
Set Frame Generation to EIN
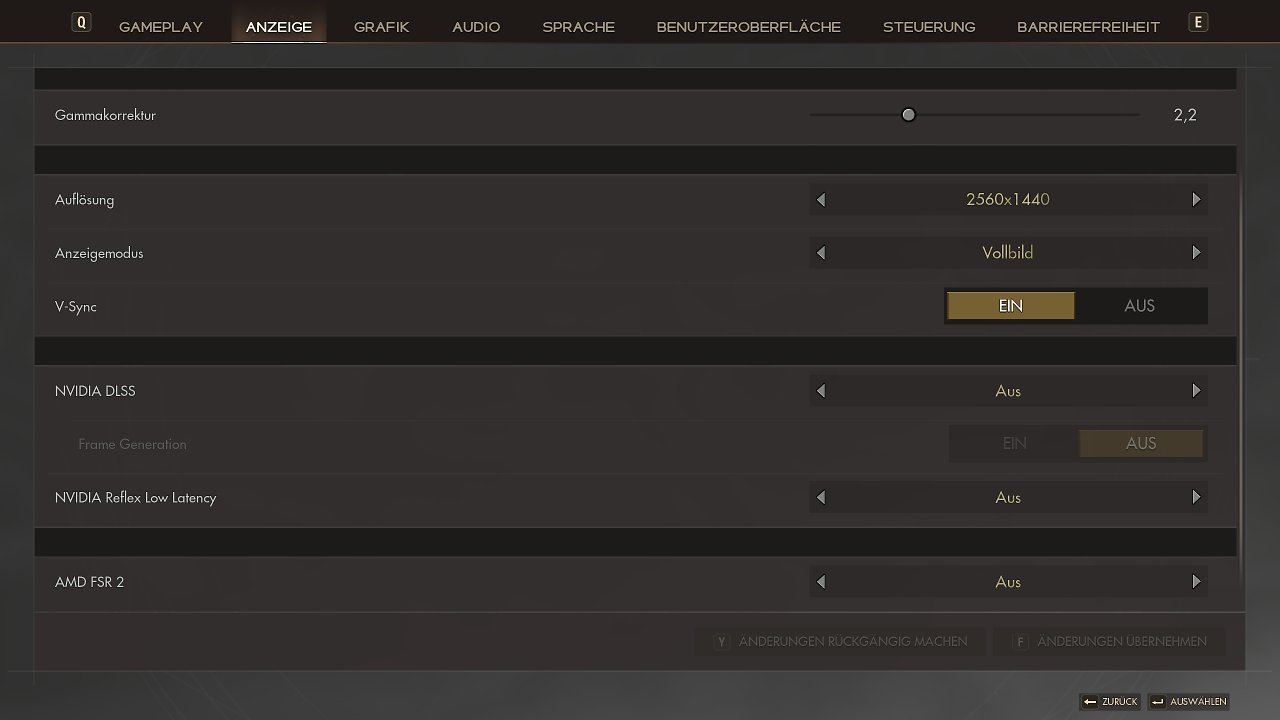(x=1014, y=444)
